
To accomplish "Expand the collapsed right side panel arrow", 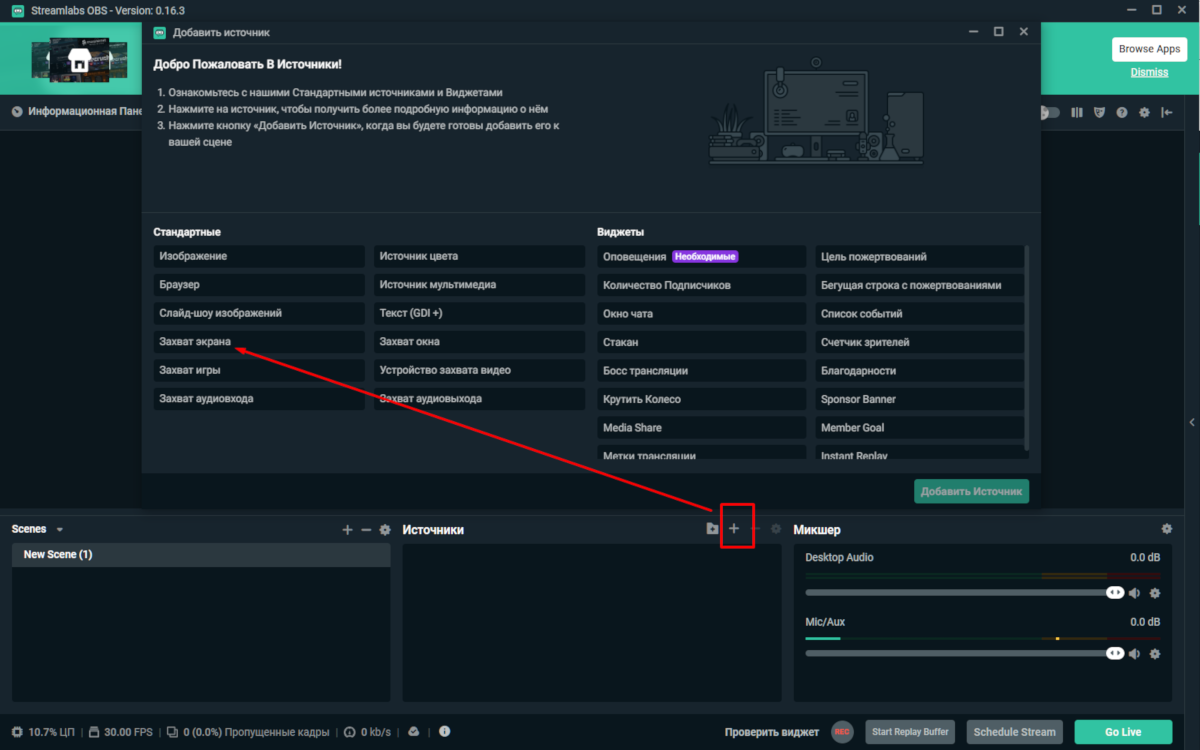I will (x=1191, y=423).
